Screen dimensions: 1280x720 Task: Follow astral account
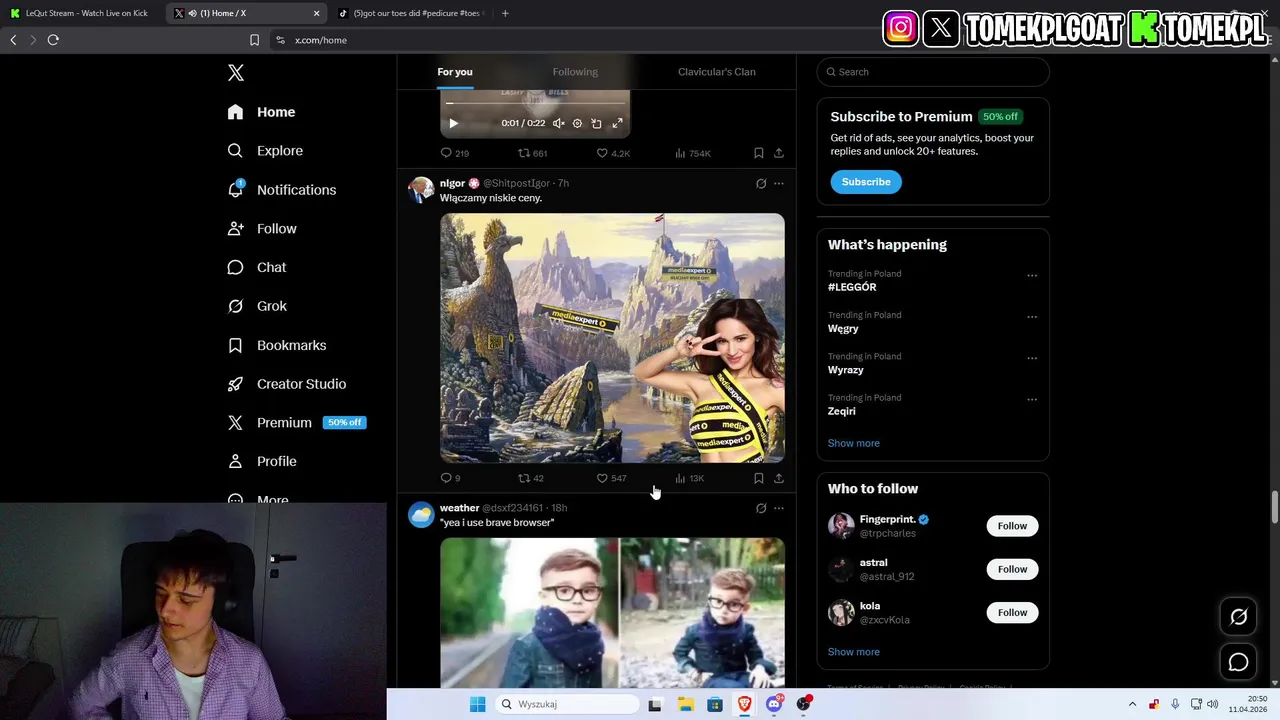pyautogui.click(x=1012, y=569)
